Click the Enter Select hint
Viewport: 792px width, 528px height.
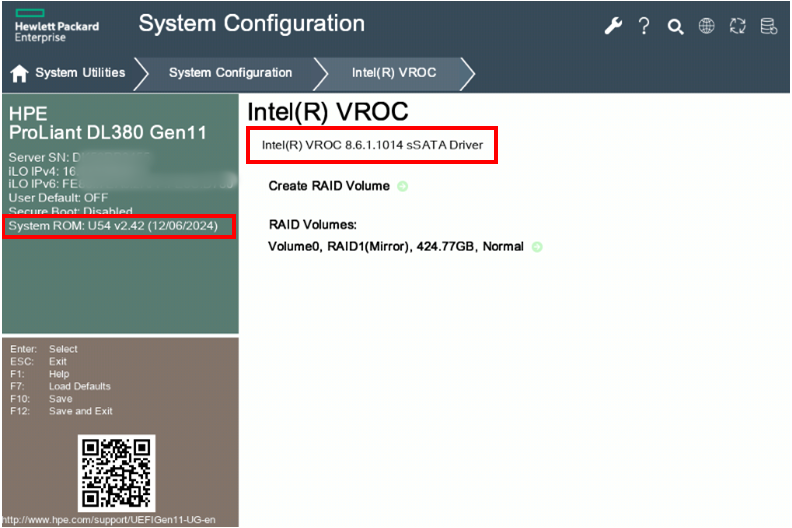pos(44,349)
